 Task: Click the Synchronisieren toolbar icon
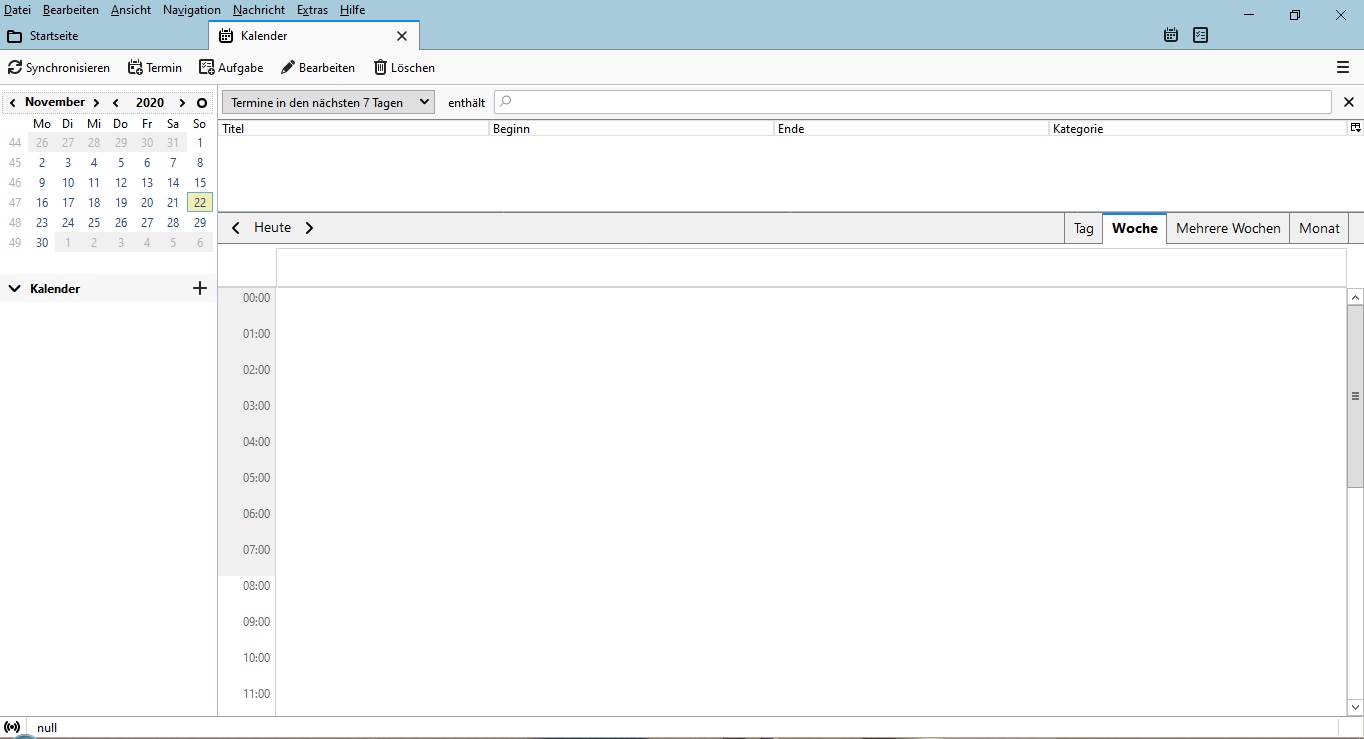point(15,68)
